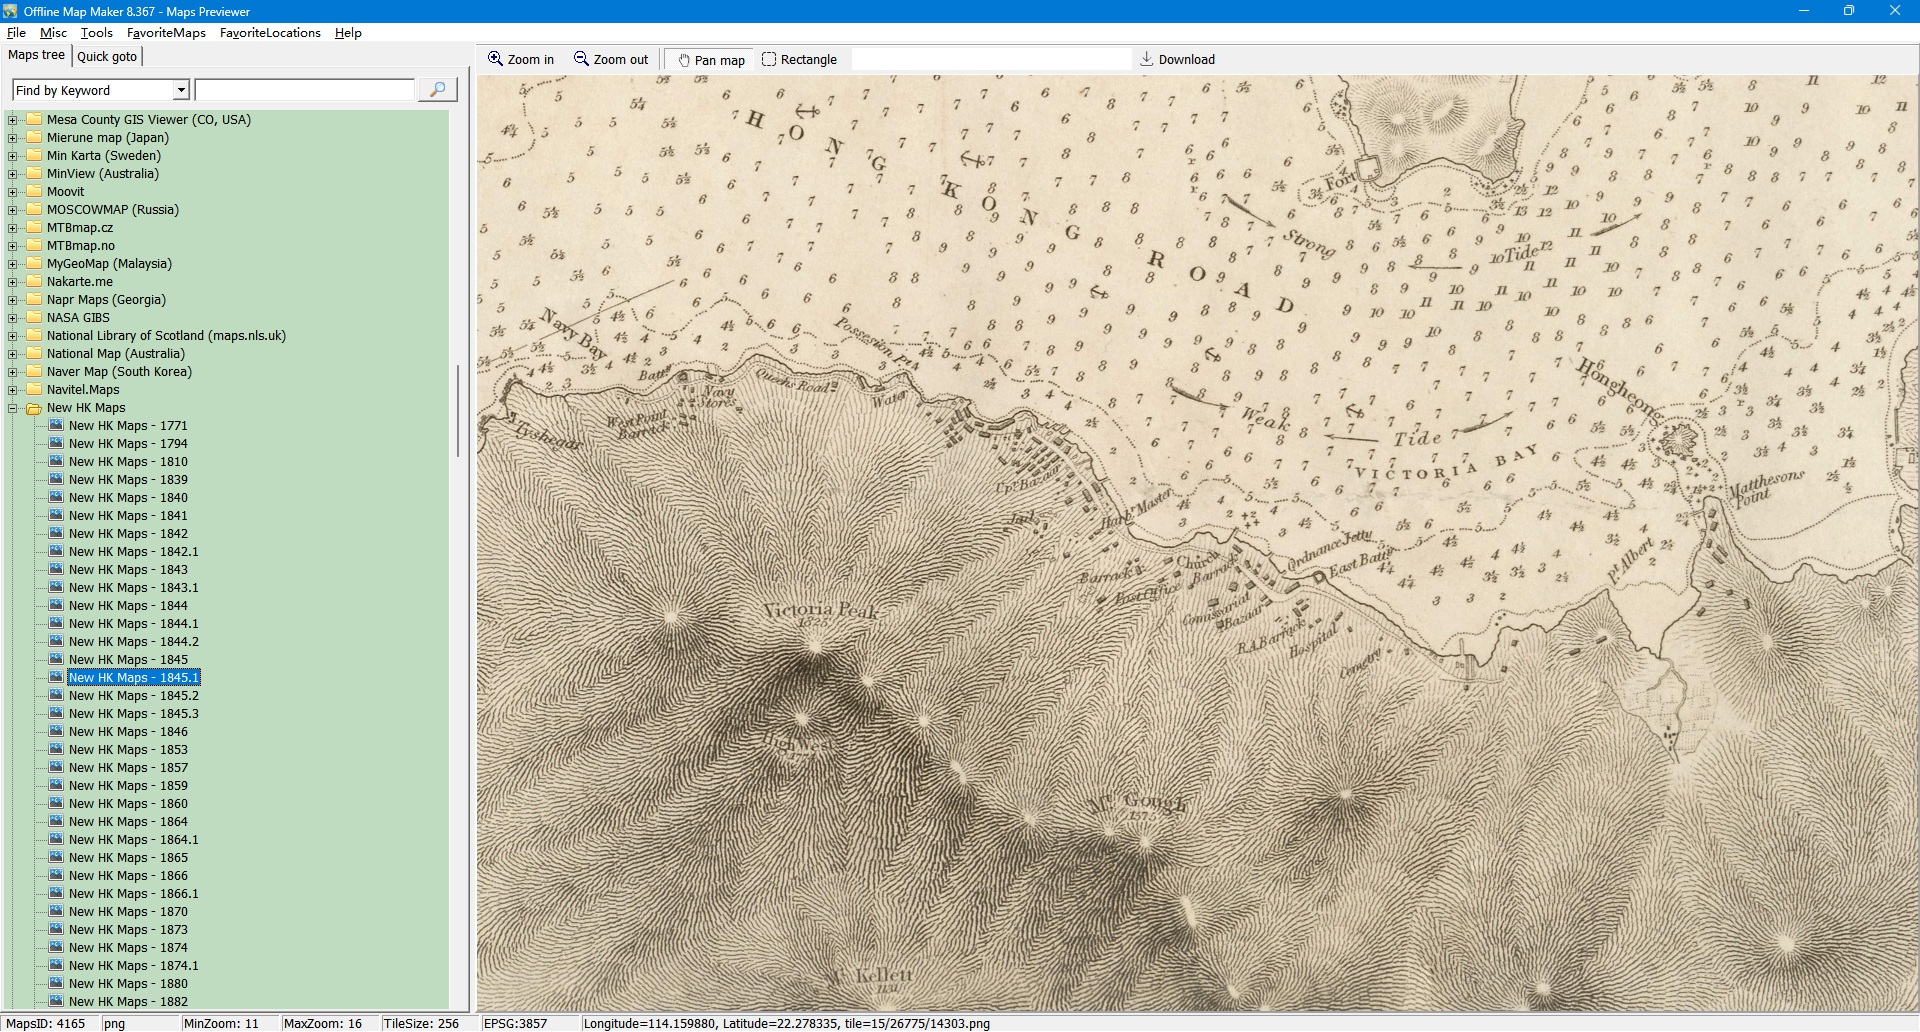Click the empty field beside Rectangle tool
The height and width of the screenshot is (1032, 1920).
tap(990, 60)
